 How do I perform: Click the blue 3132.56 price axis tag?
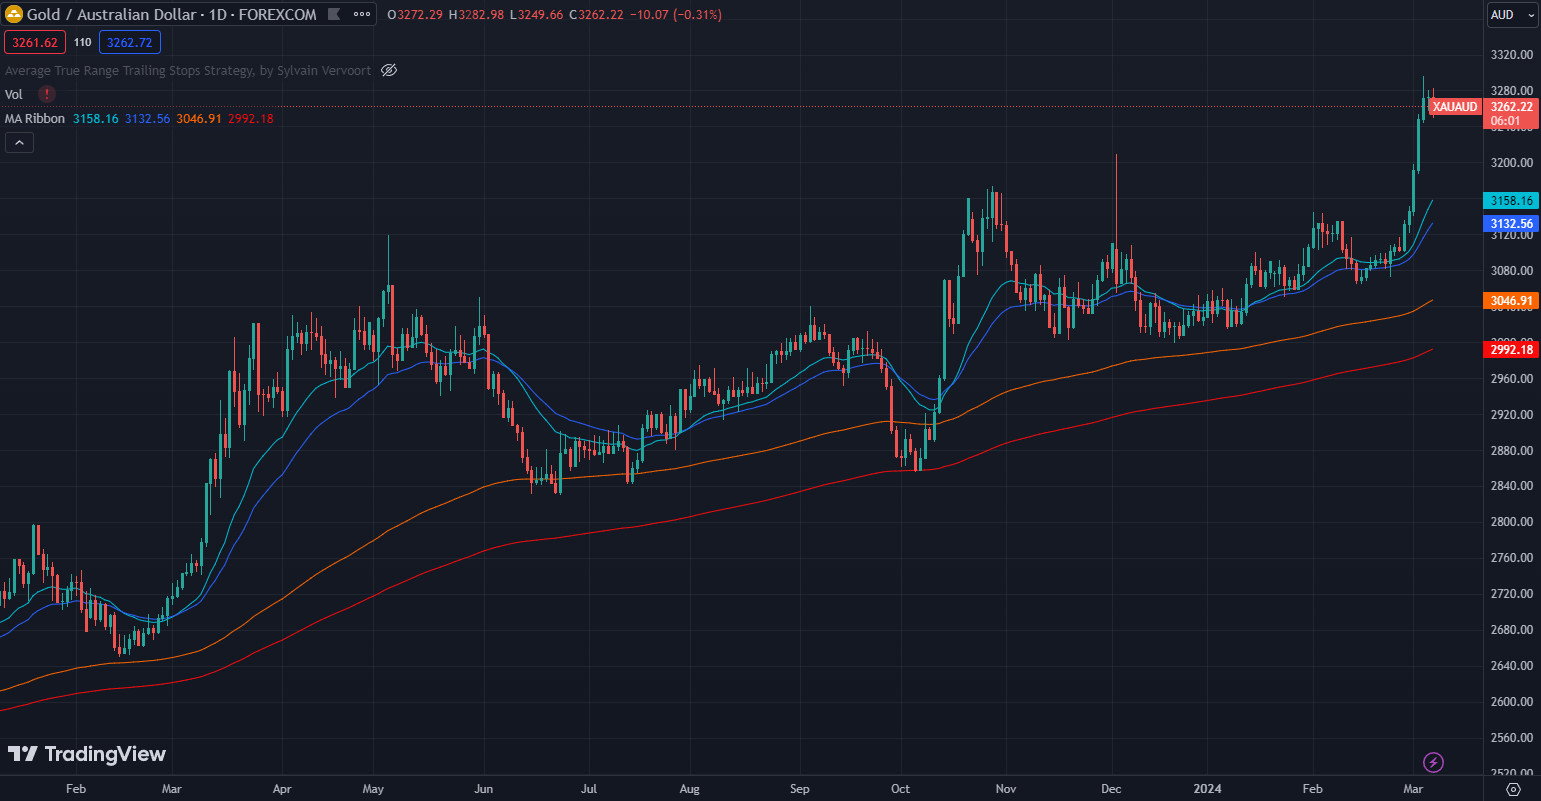coord(1511,224)
